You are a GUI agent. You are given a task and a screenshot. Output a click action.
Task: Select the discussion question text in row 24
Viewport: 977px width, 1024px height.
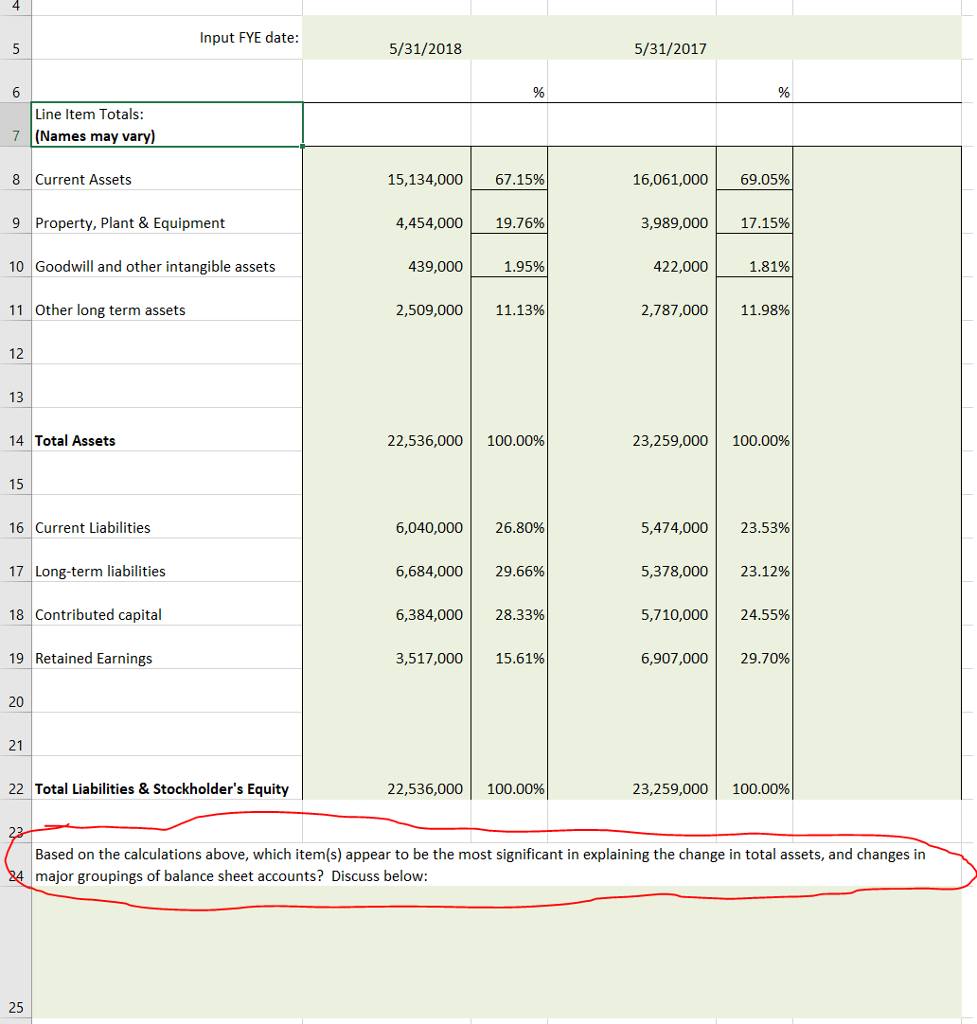tap(480, 865)
